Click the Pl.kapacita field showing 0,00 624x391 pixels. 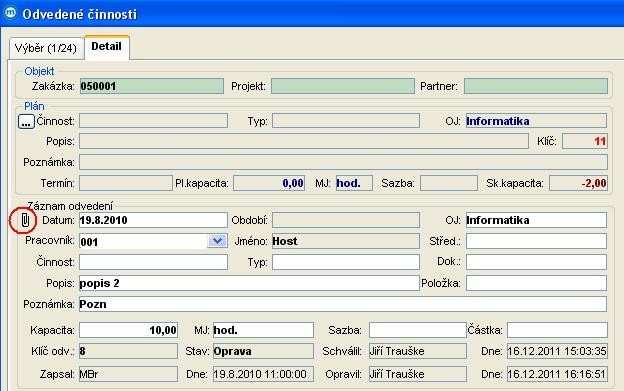pos(269,183)
